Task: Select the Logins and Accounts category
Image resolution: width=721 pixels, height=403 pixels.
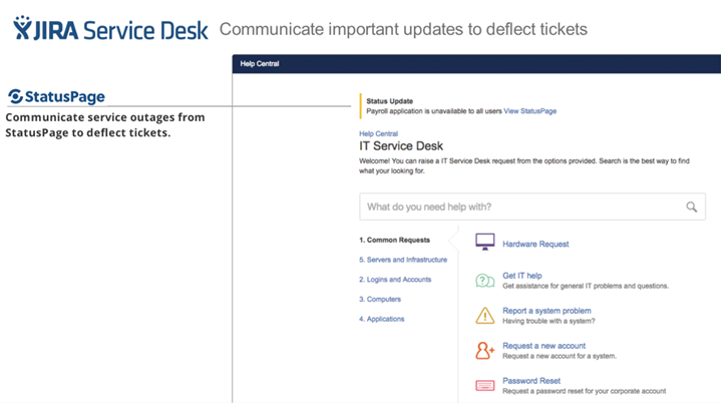Action: pyautogui.click(x=395, y=279)
